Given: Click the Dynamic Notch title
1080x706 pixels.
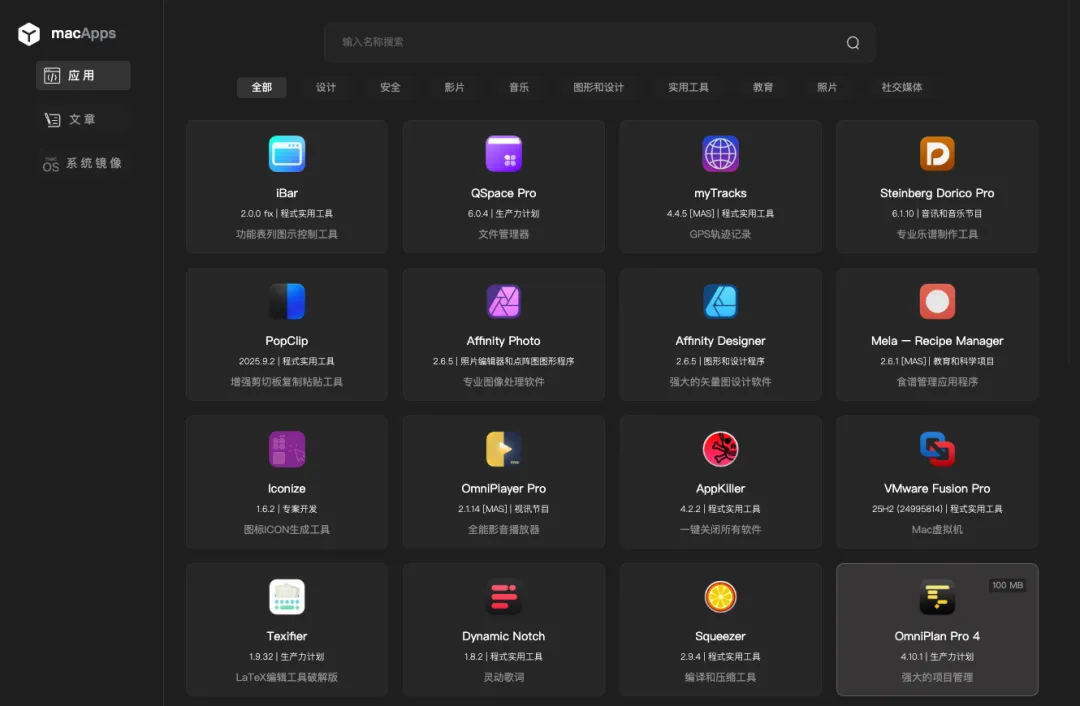Looking at the screenshot, I should tap(503, 636).
